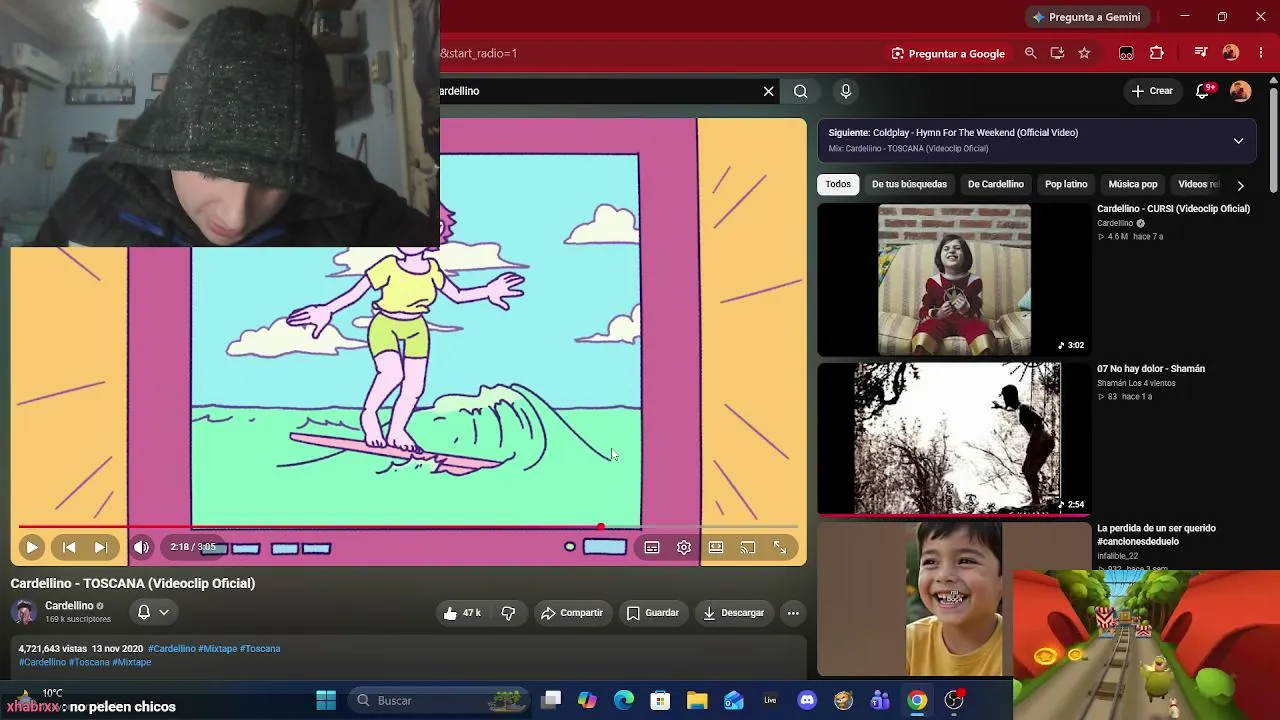The image size is (1280, 720).
Task: Skip to the next video in the player
Action: click(x=101, y=547)
